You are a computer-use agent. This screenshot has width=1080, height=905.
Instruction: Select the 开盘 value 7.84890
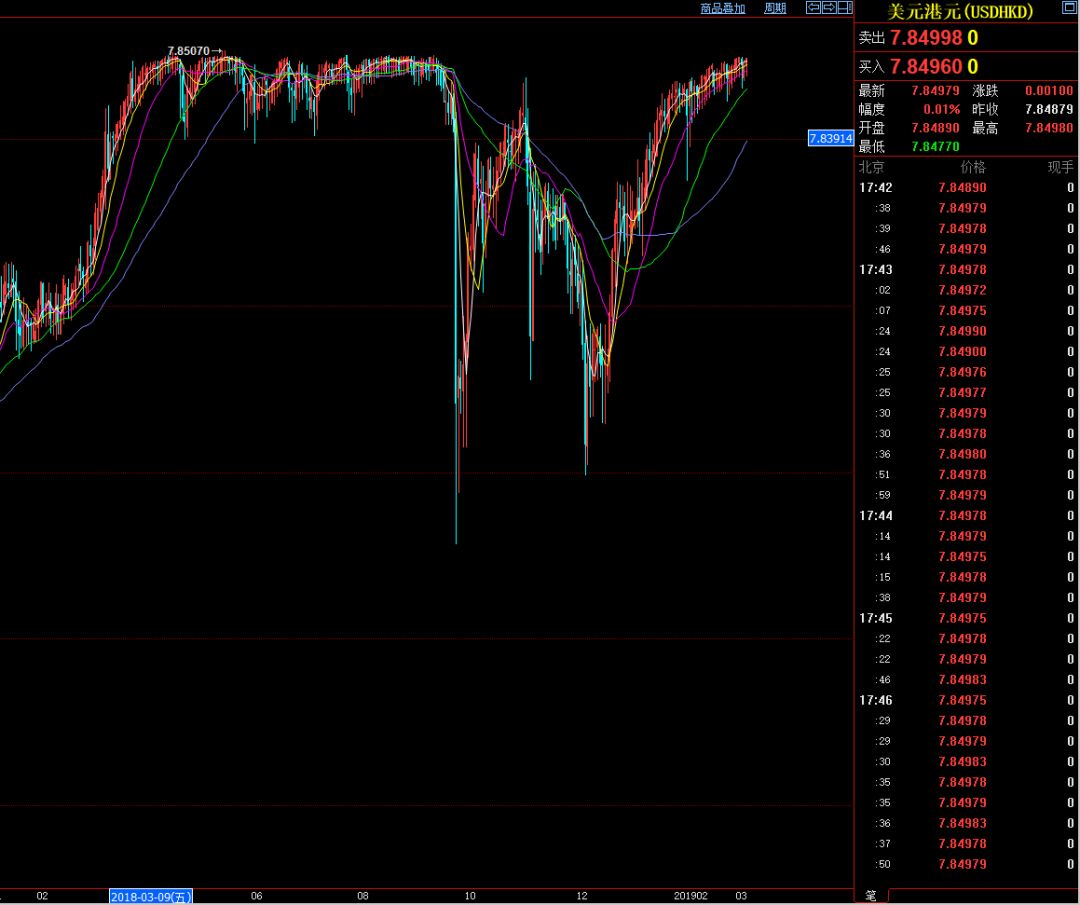935,127
